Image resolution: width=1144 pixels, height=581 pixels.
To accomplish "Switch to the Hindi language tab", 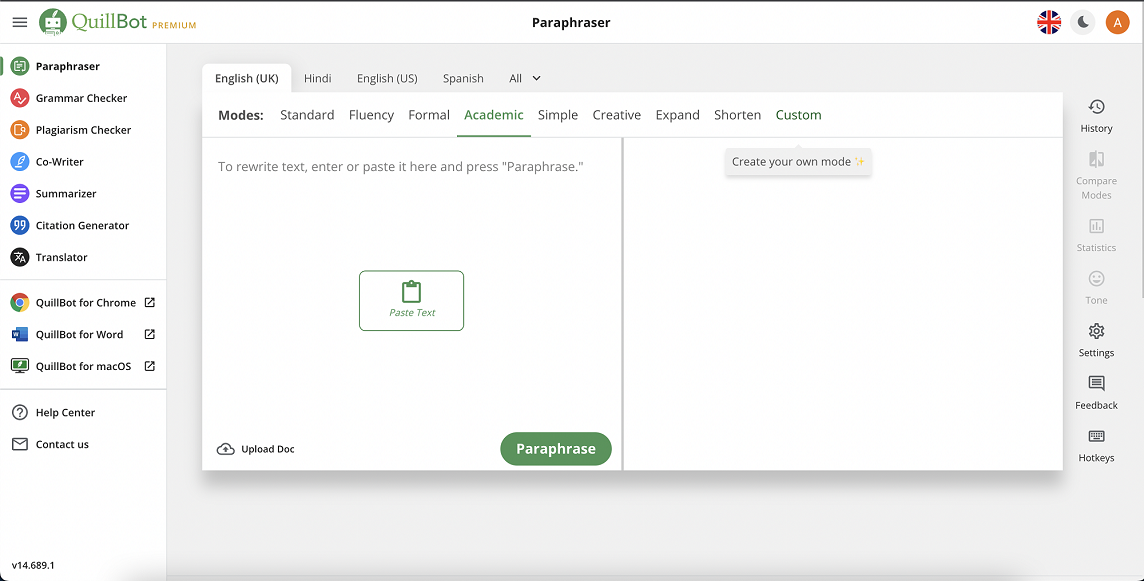I will coord(317,78).
